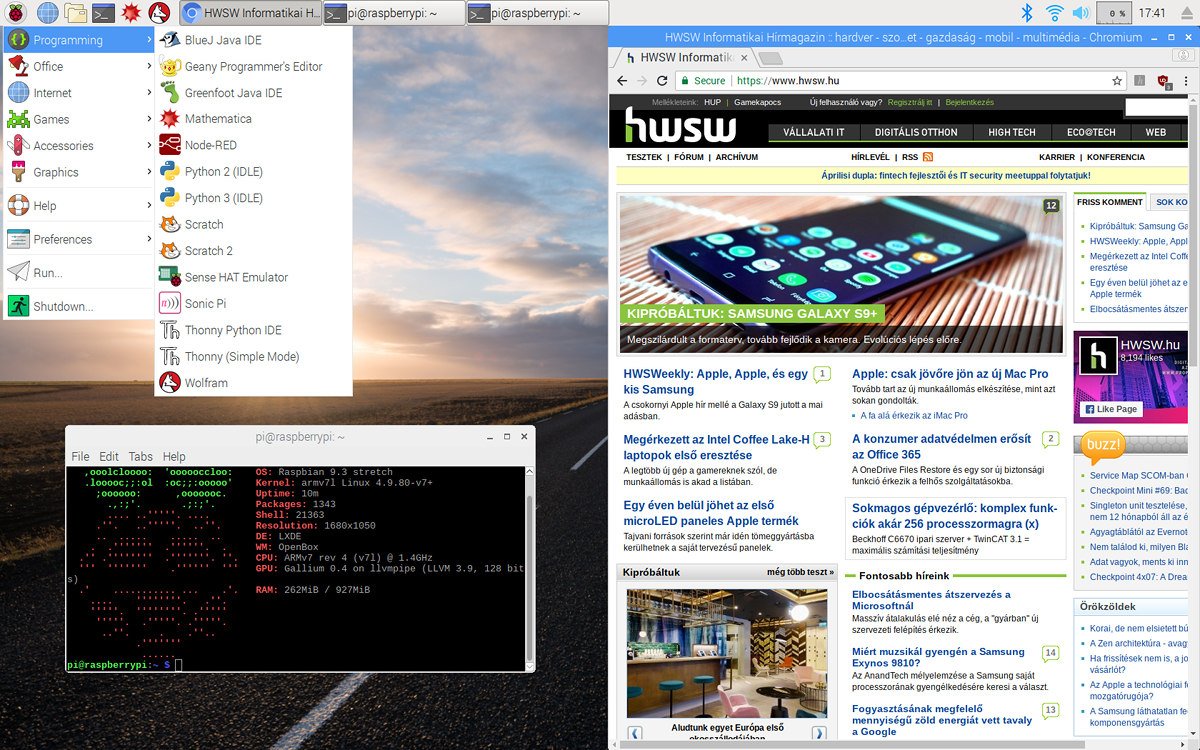Expand the Office submenu
Viewport: 1200px width, 750px height.
[79, 66]
